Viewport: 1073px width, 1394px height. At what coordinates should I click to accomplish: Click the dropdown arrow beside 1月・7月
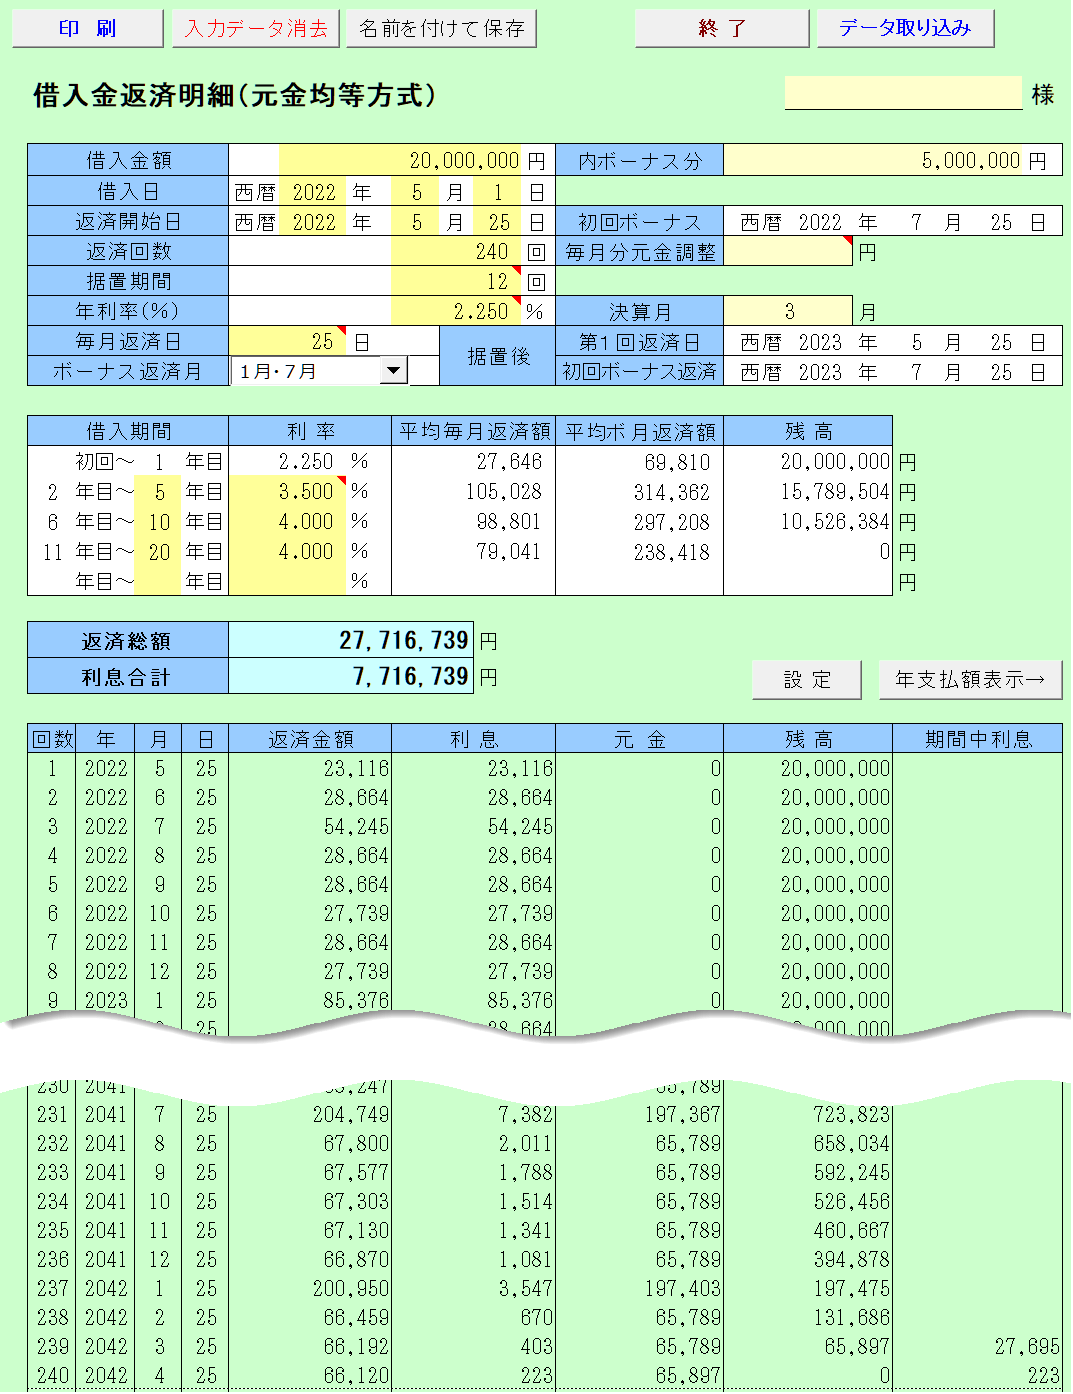tap(397, 370)
